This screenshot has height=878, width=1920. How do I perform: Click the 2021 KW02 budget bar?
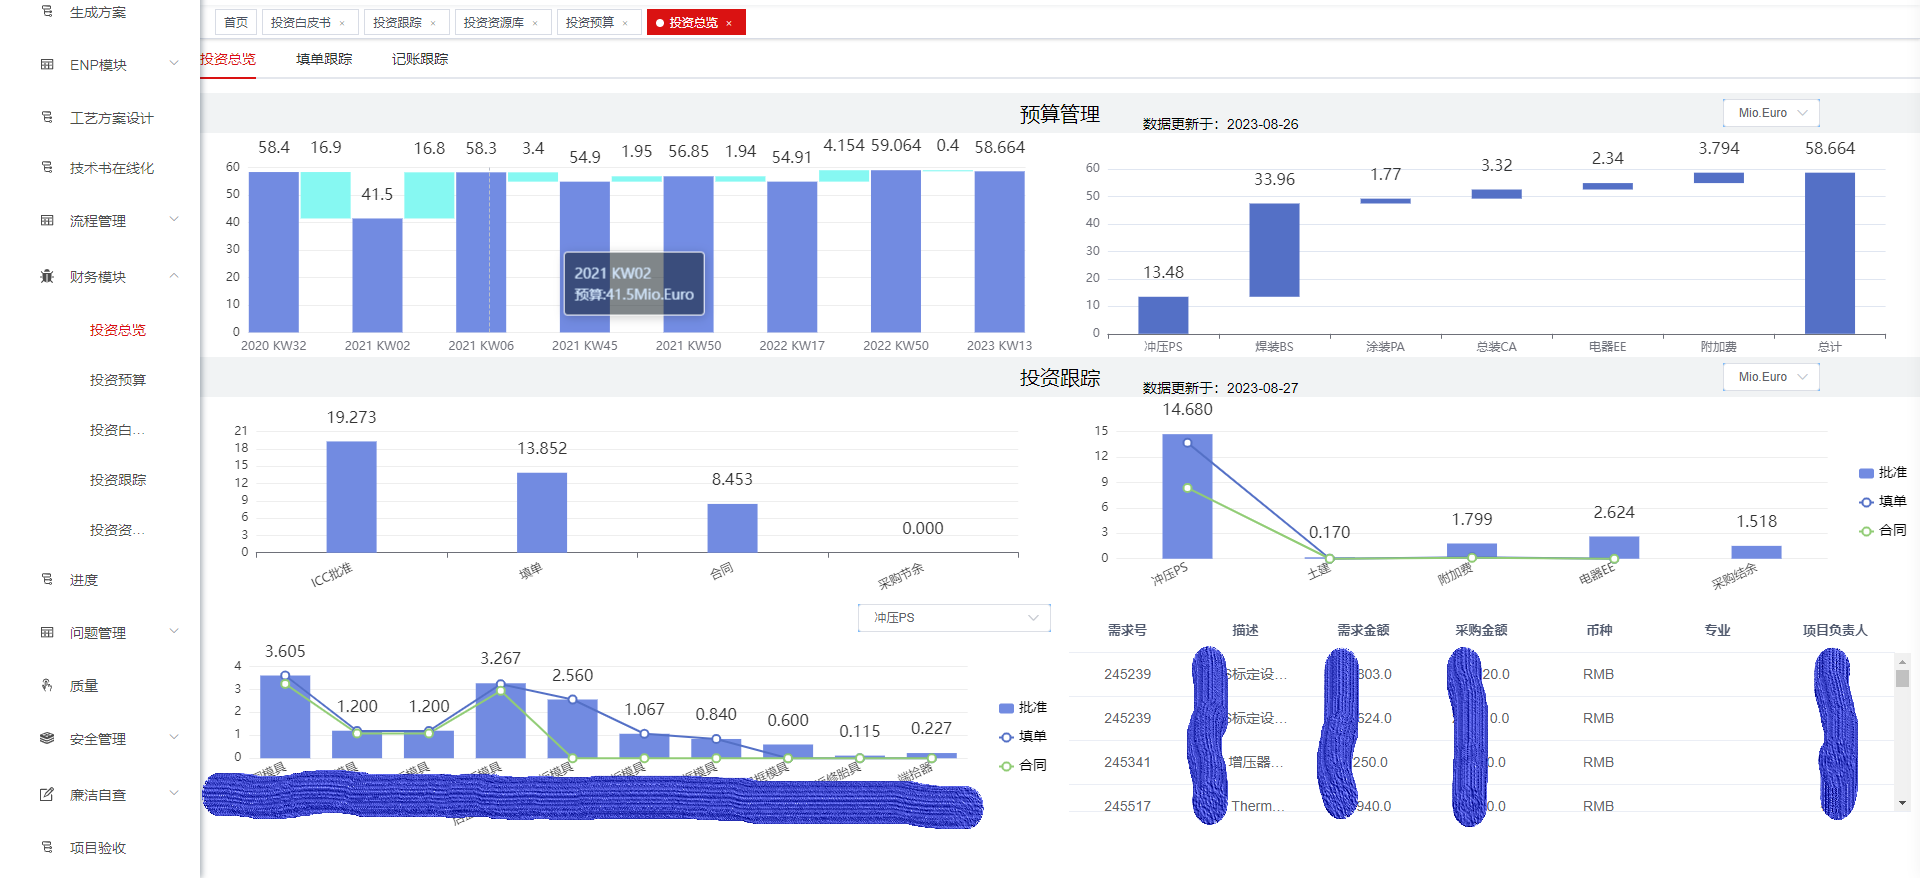[377, 275]
